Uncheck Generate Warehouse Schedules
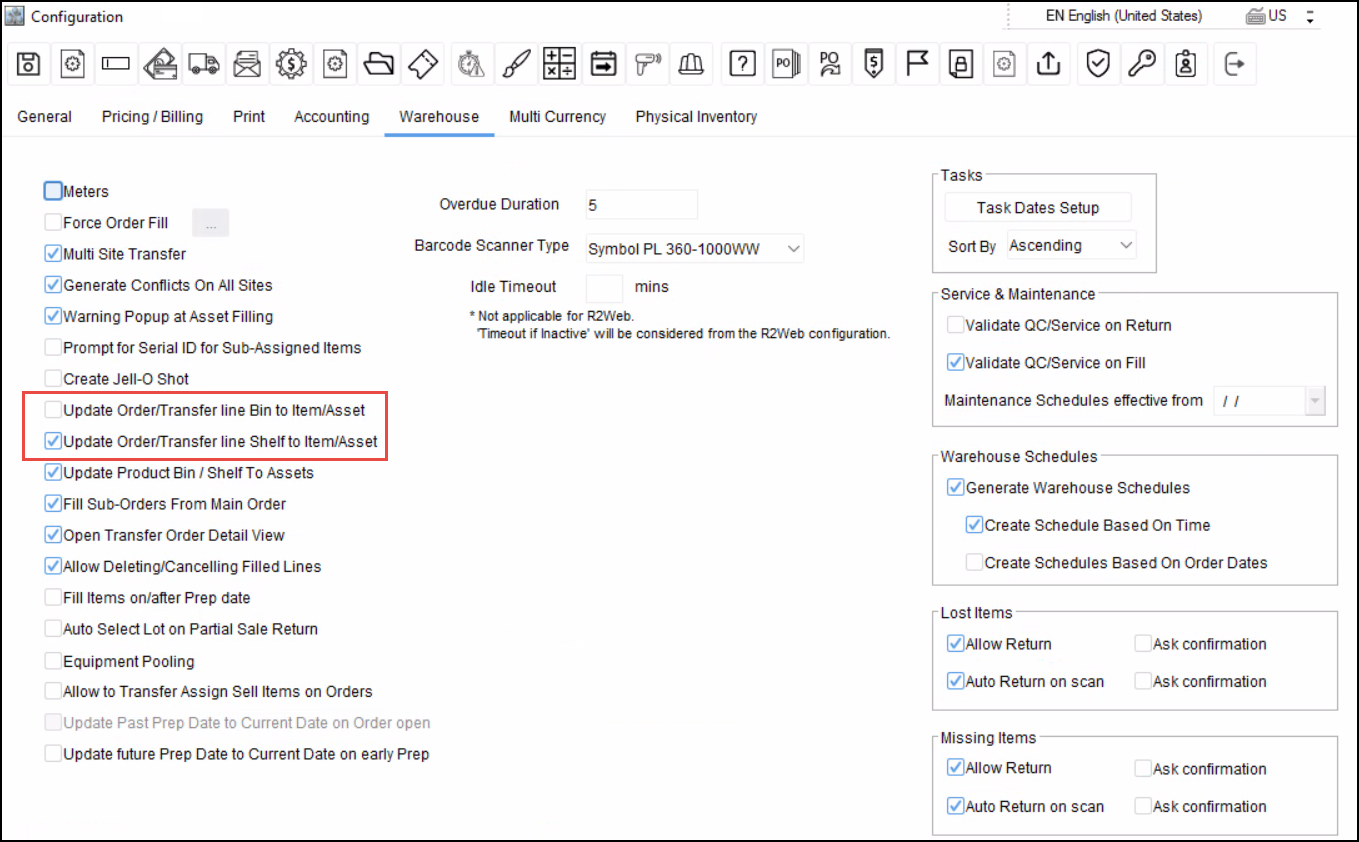Image resolution: width=1359 pixels, height=842 pixels. click(955, 488)
